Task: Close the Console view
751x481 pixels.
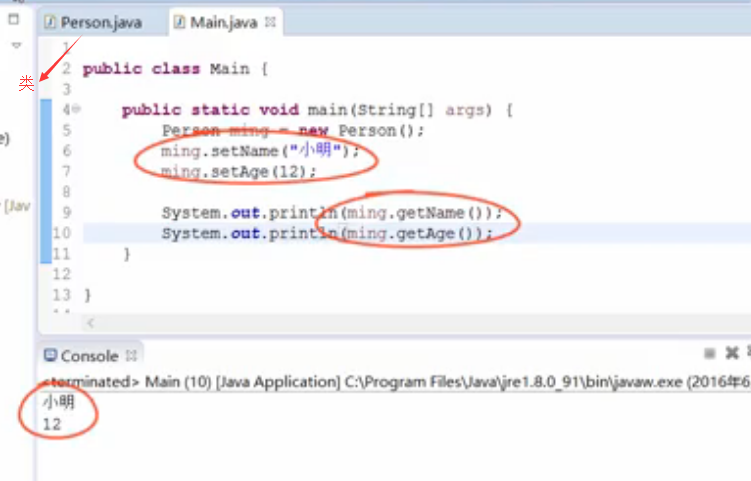Action: pyautogui.click(x=131, y=356)
